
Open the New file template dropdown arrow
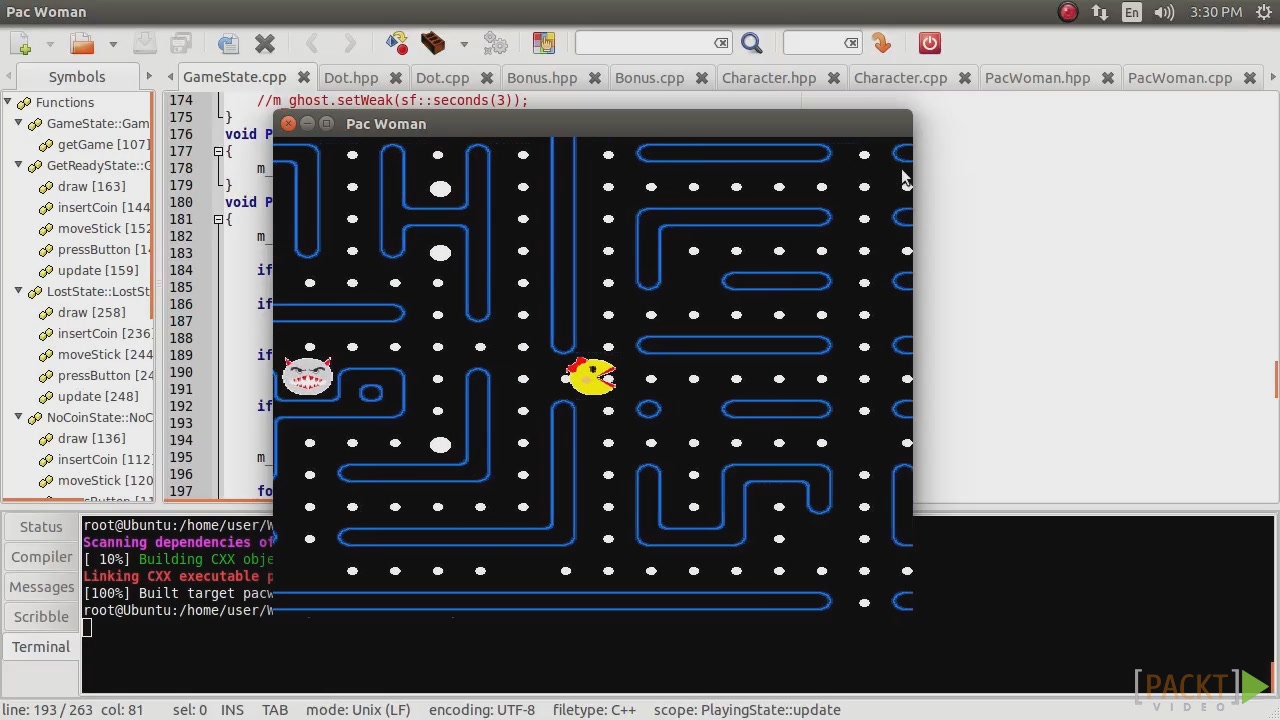(49, 44)
